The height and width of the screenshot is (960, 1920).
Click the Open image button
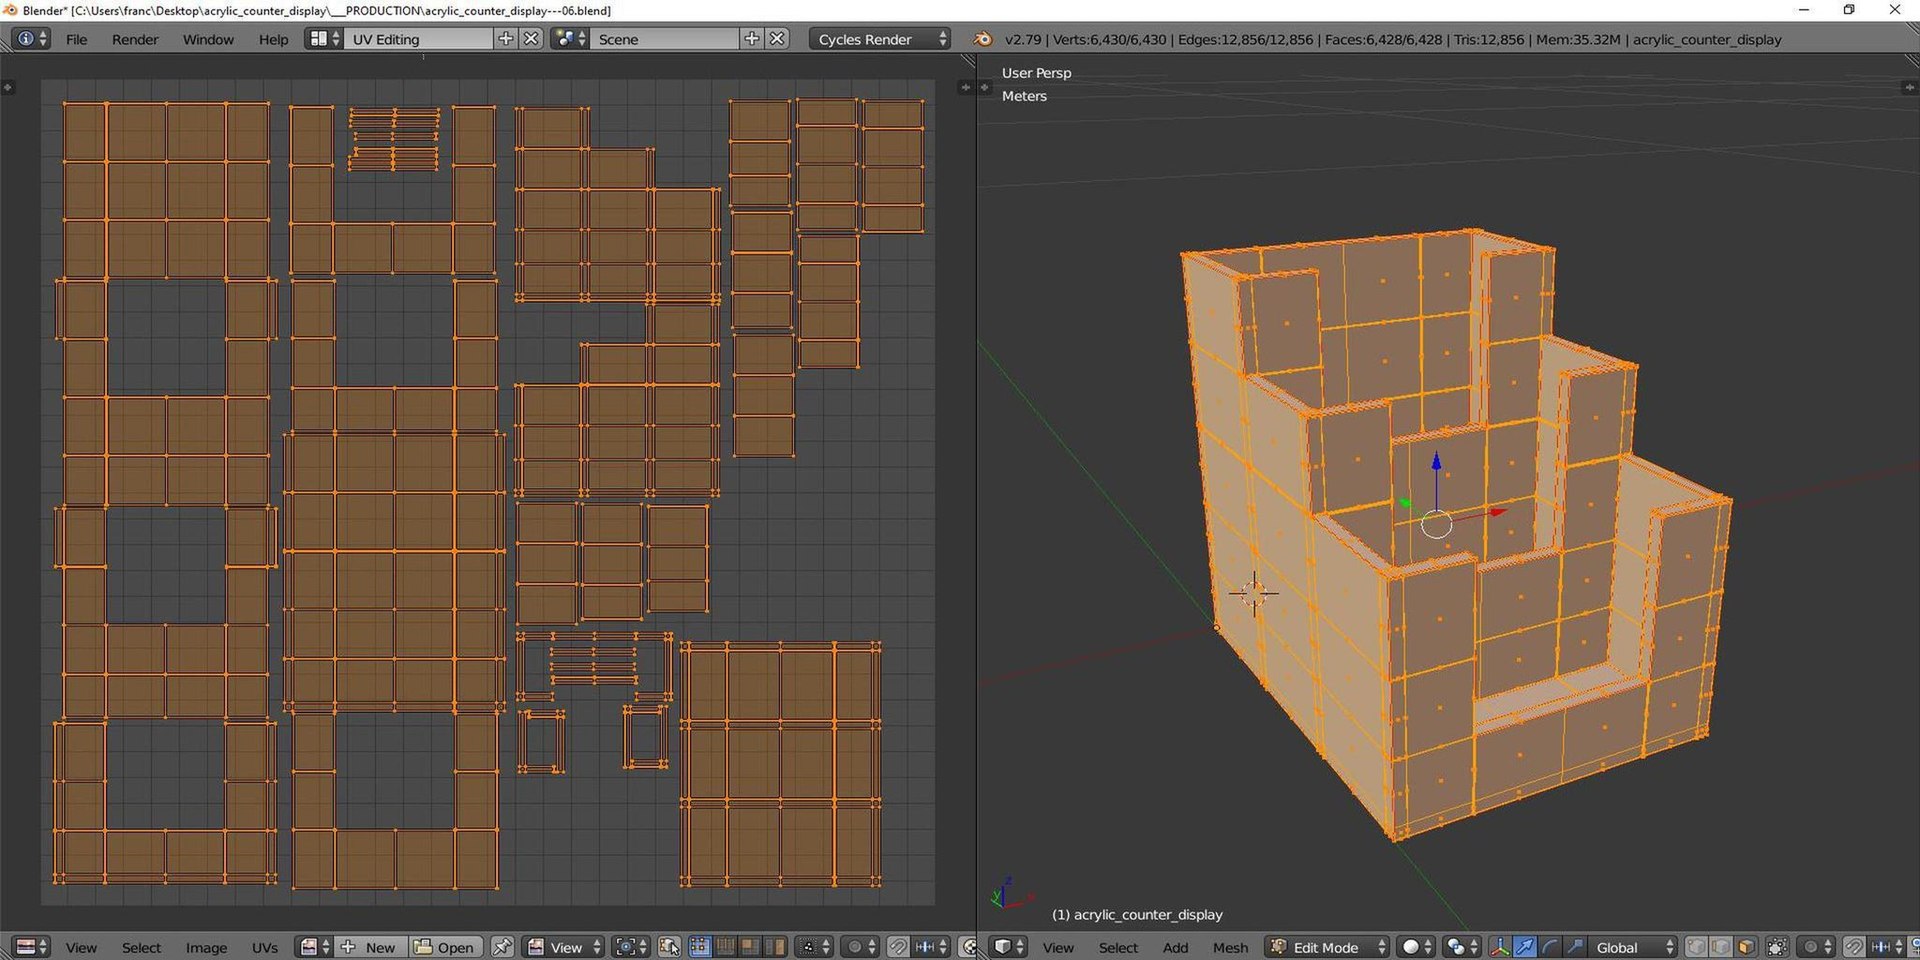click(x=446, y=947)
